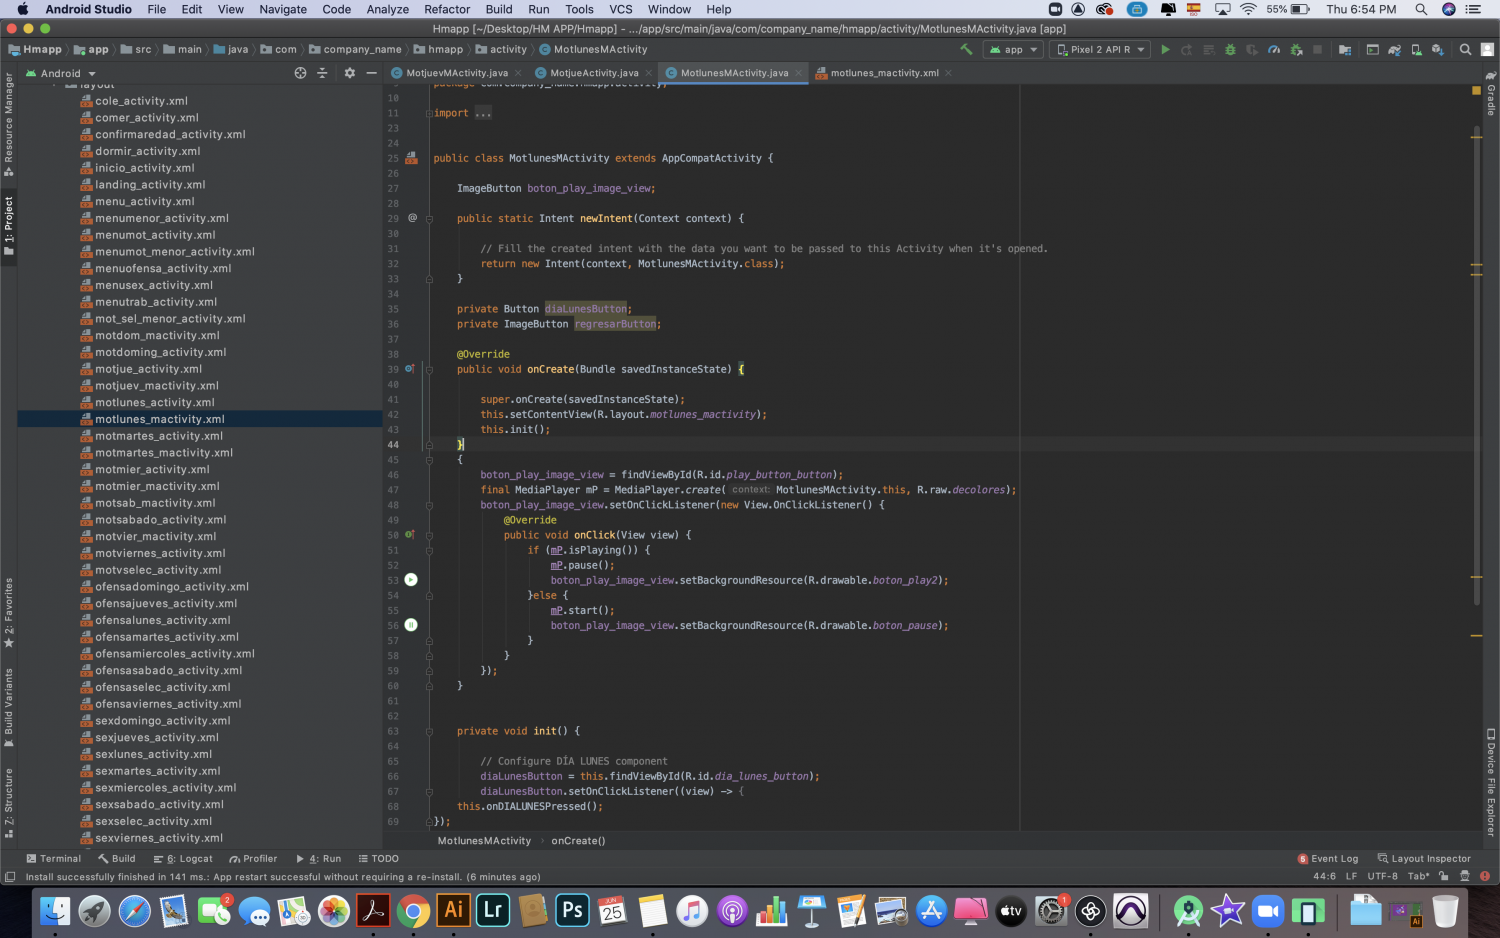Screen dimensions: 1500x938
Task: Click the Profile app gauge icon
Action: (x=1274, y=49)
